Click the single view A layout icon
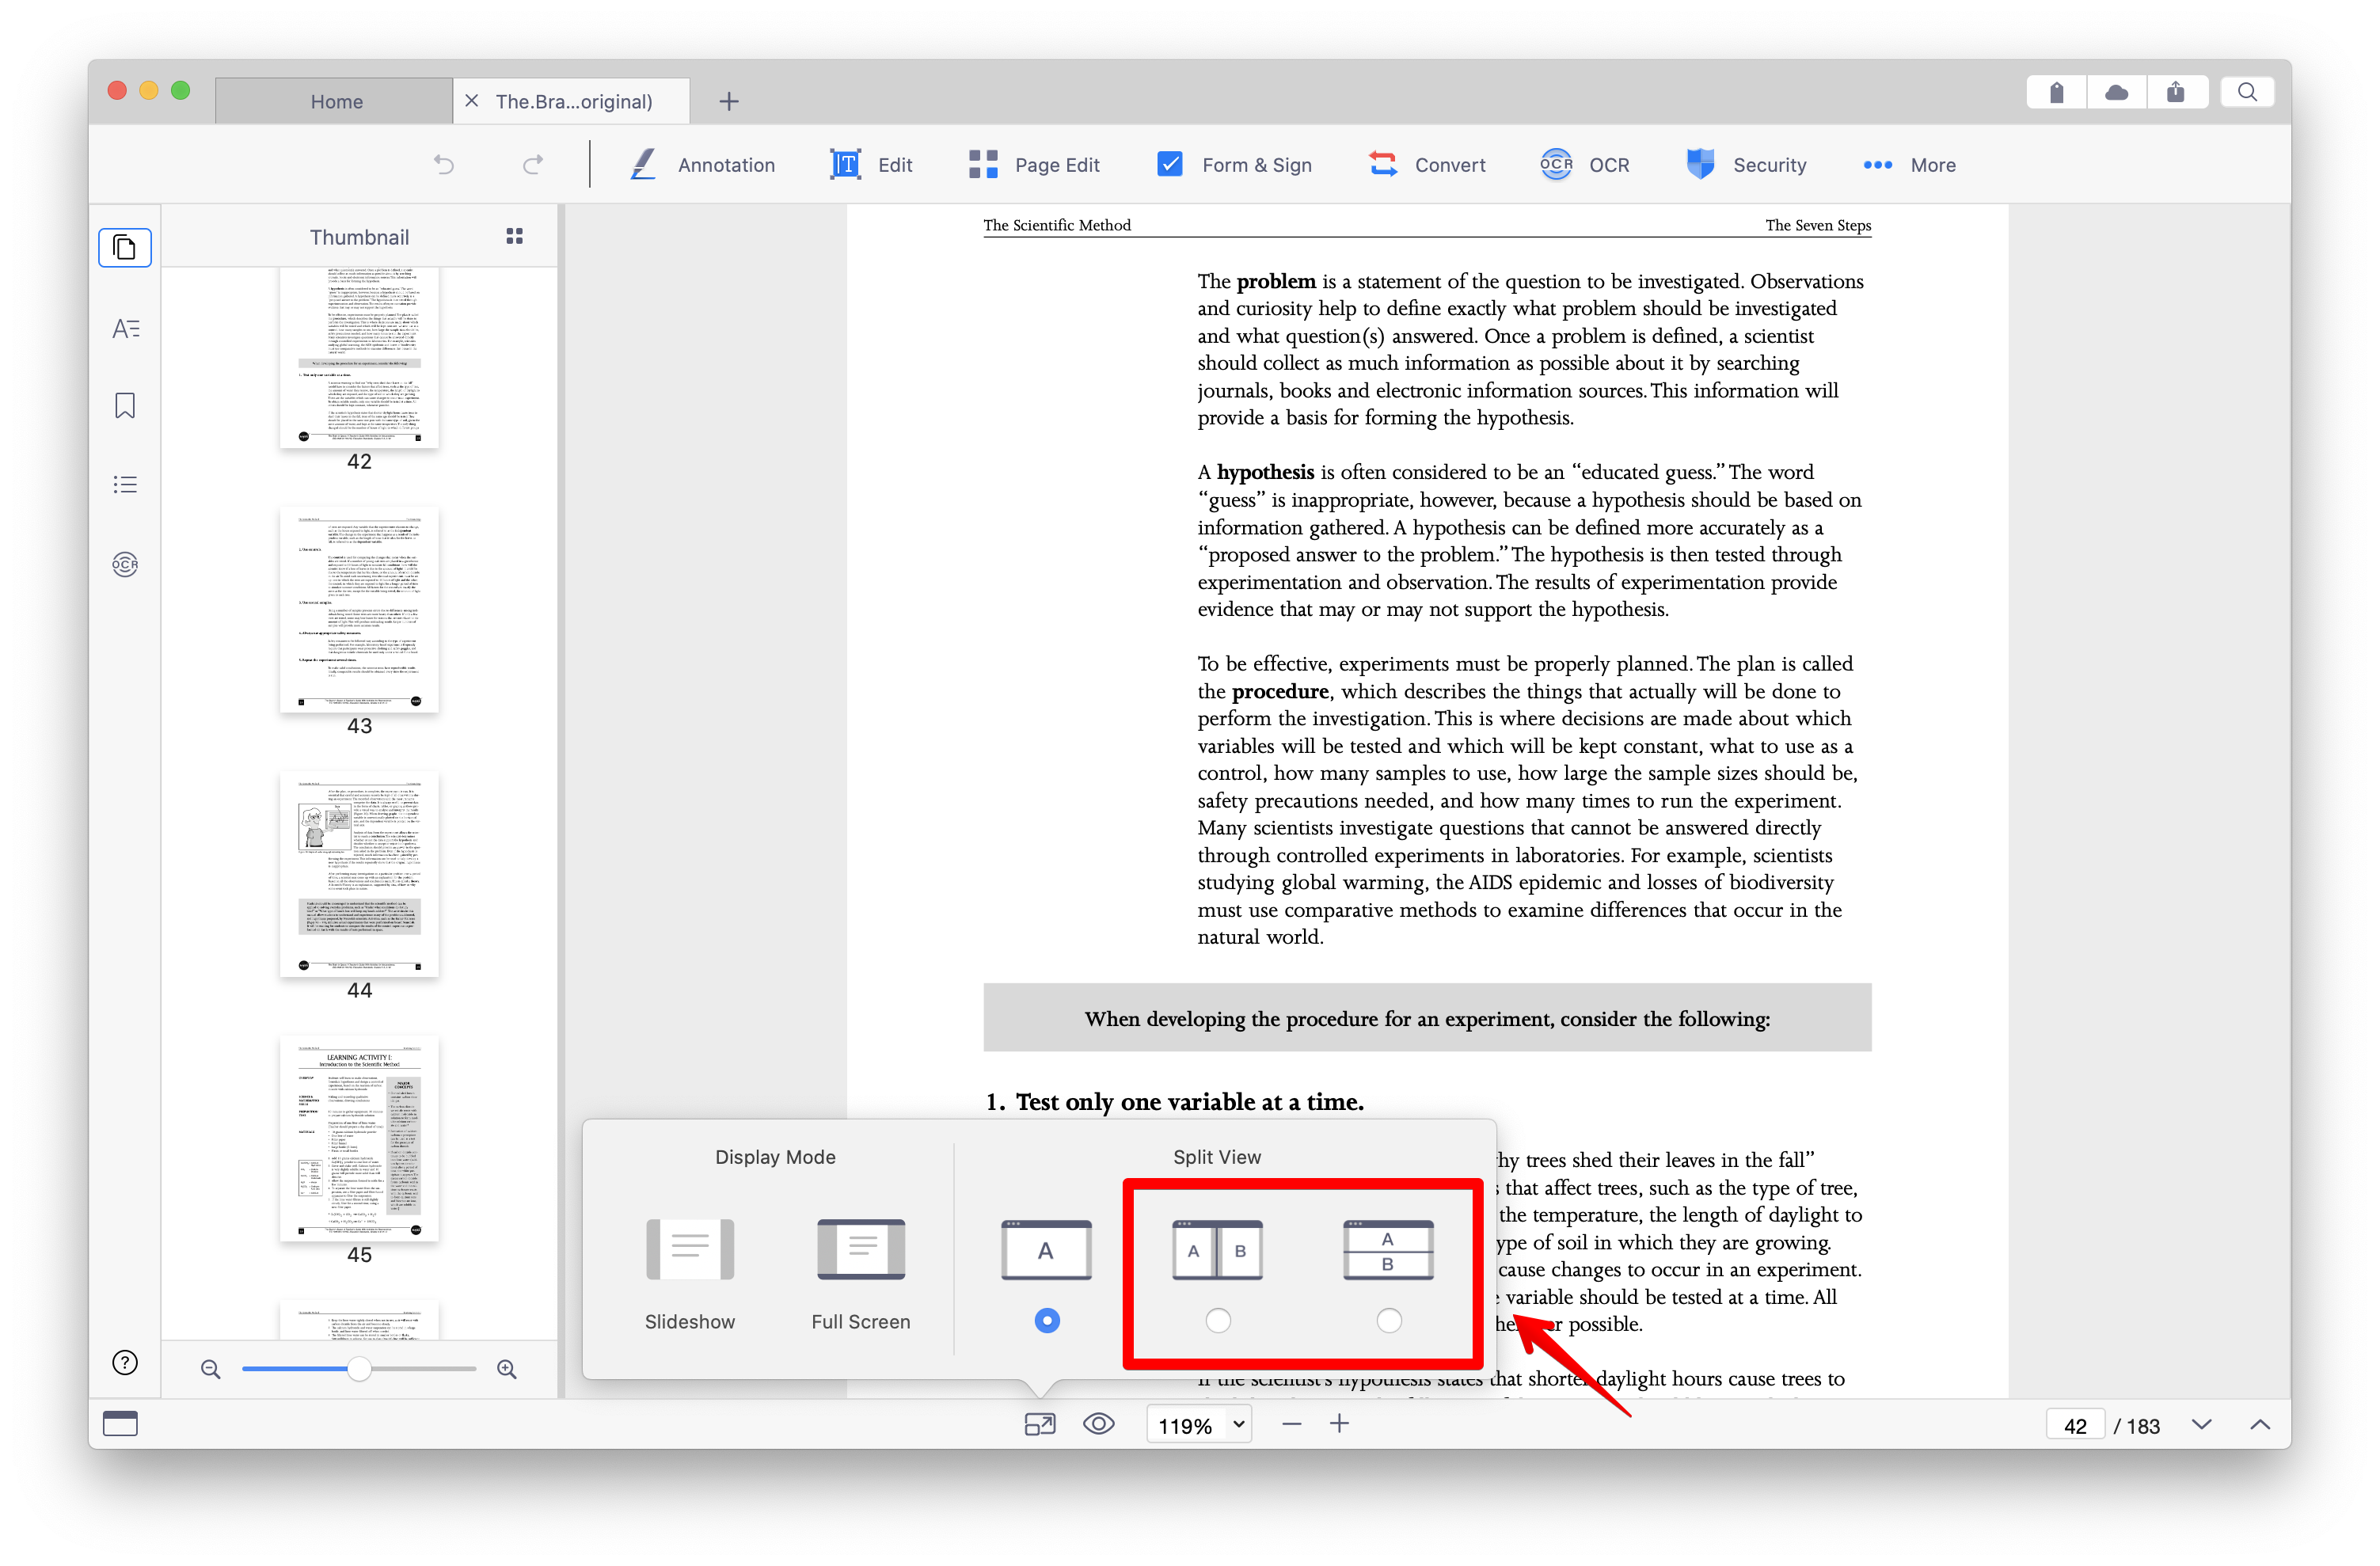 pos(1046,1249)
